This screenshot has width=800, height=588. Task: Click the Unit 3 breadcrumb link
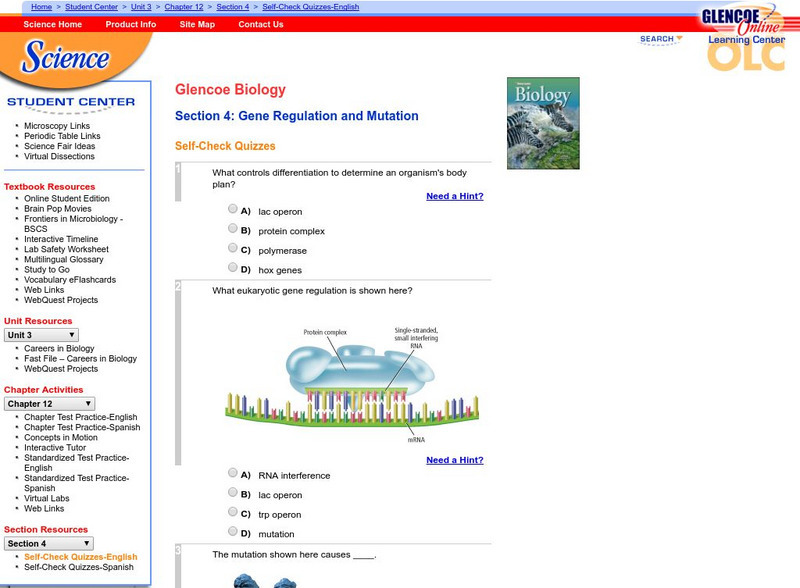(141, 7)
